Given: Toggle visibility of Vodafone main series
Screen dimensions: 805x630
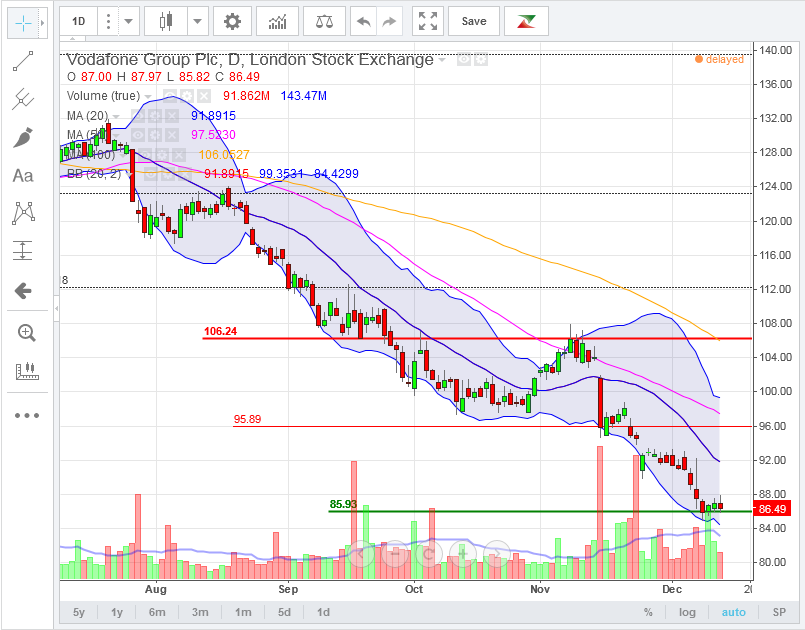Looking at the screenshot, I should point(464,60).
